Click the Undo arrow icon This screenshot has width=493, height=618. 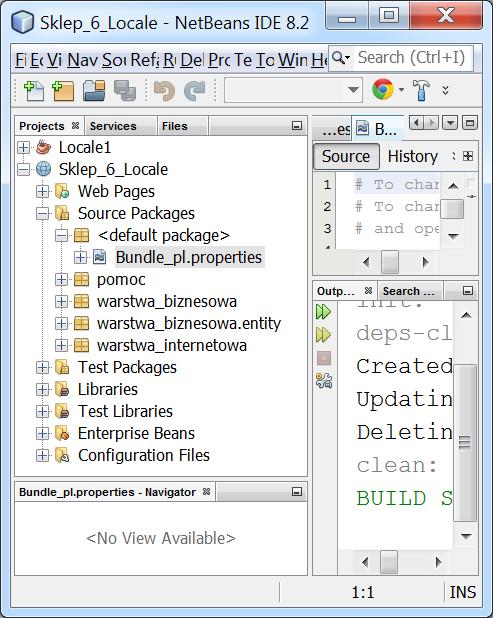point(164,91)
